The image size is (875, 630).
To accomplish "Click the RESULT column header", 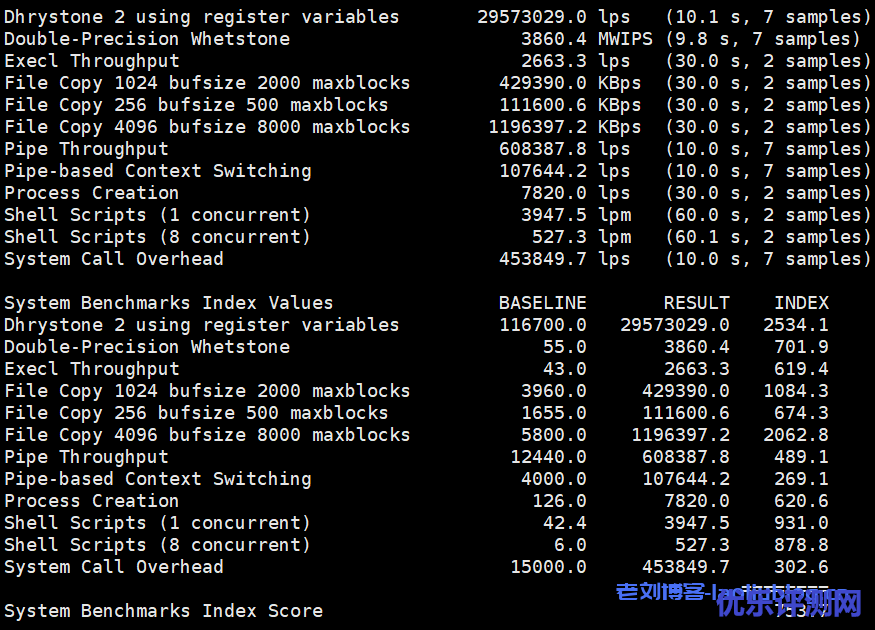I will [x=696, y=303].
